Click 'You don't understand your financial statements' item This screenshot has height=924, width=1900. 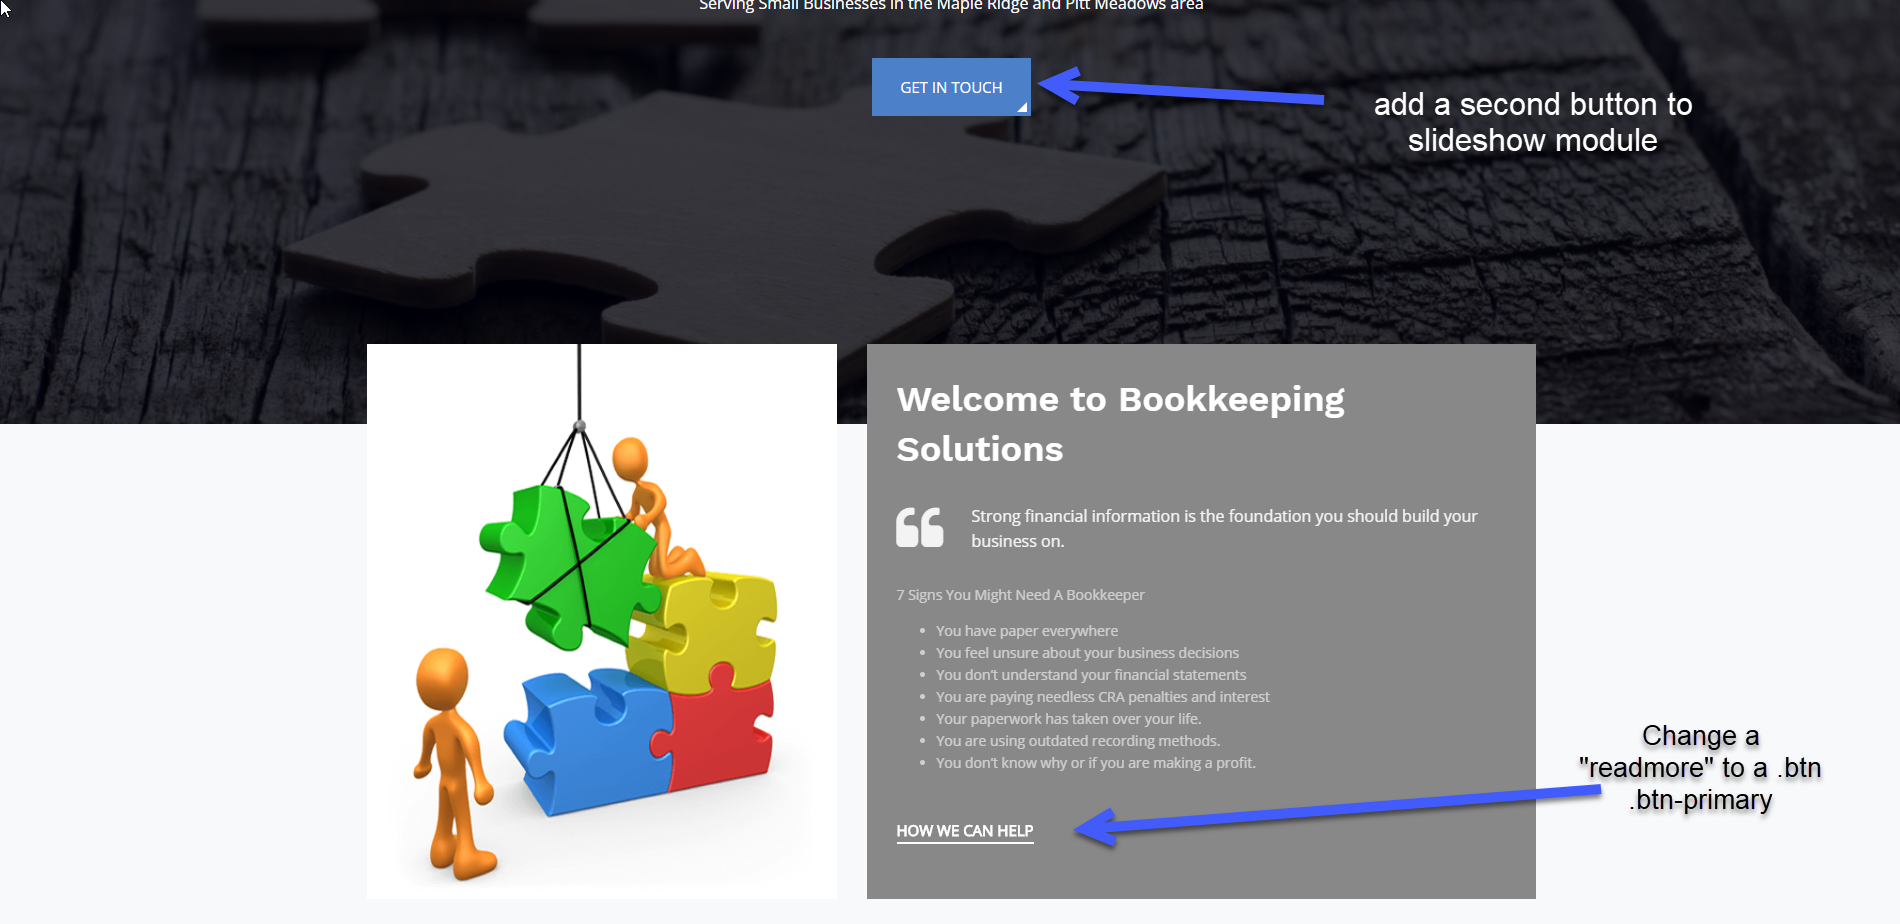point(1091,675)
